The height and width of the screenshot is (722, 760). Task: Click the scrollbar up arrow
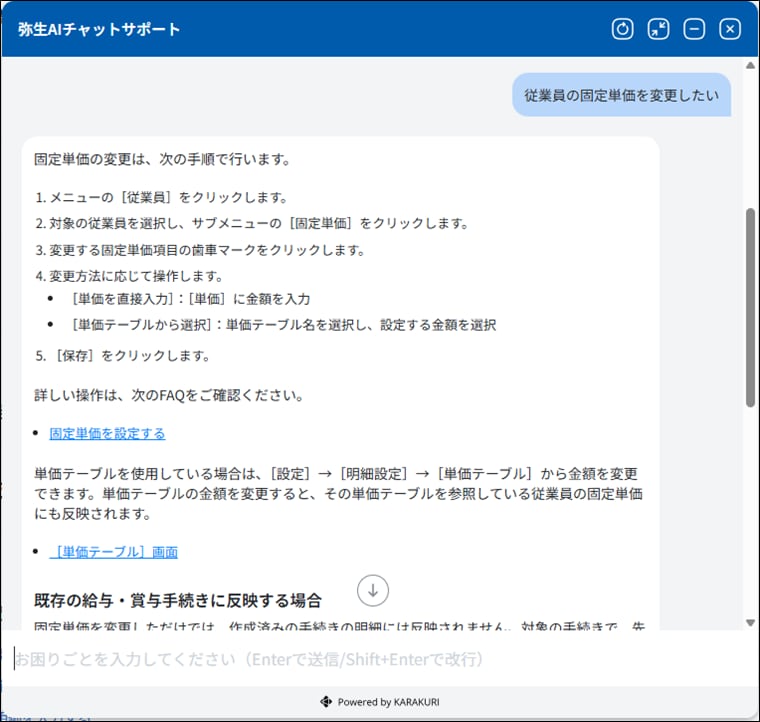pyautogui.click(x=750, y=65)
